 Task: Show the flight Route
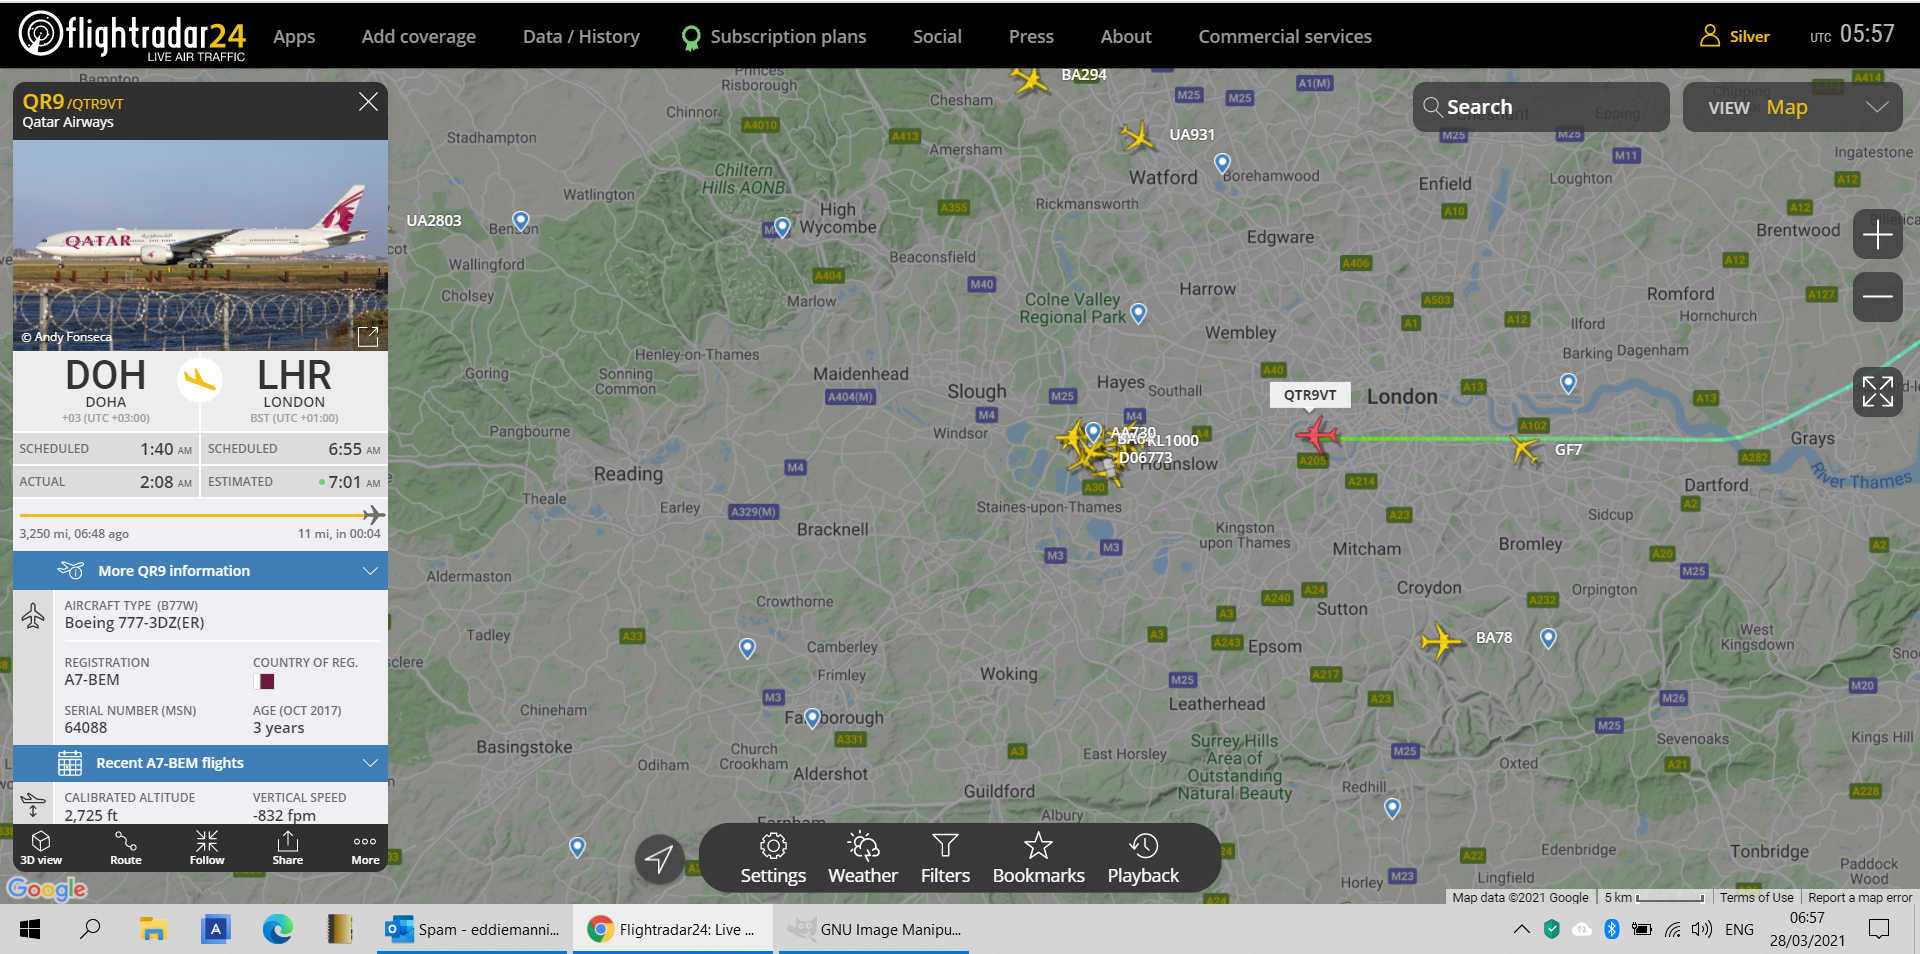point(126,848)
